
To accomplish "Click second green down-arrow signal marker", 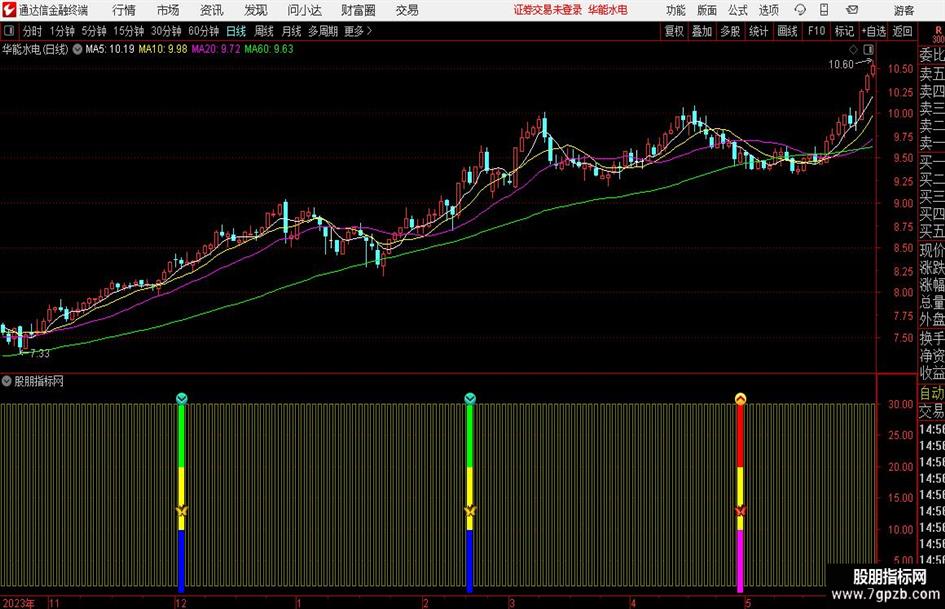I will pyautogui.click(x=470, y=398).
